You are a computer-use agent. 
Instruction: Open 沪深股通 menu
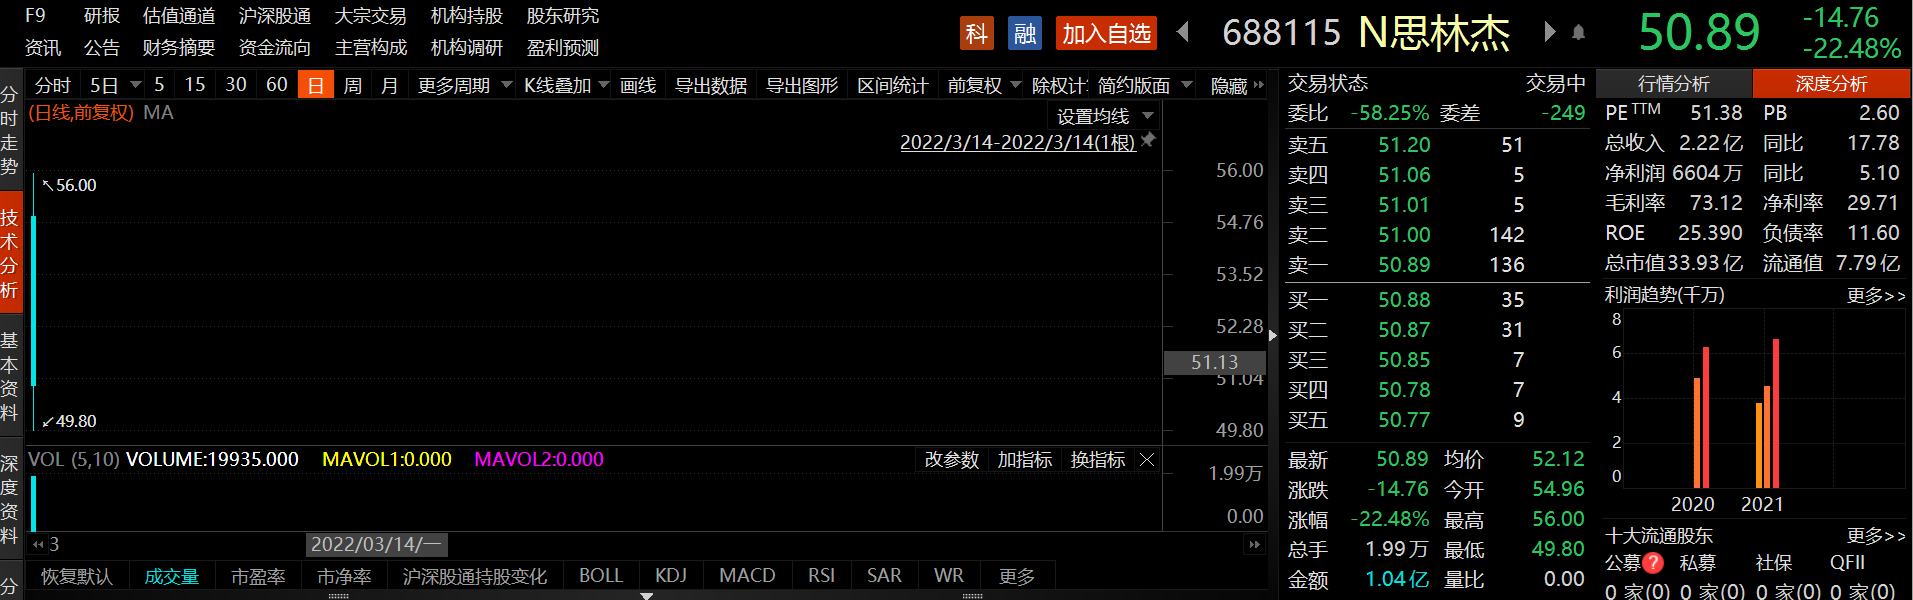(275, 16)
